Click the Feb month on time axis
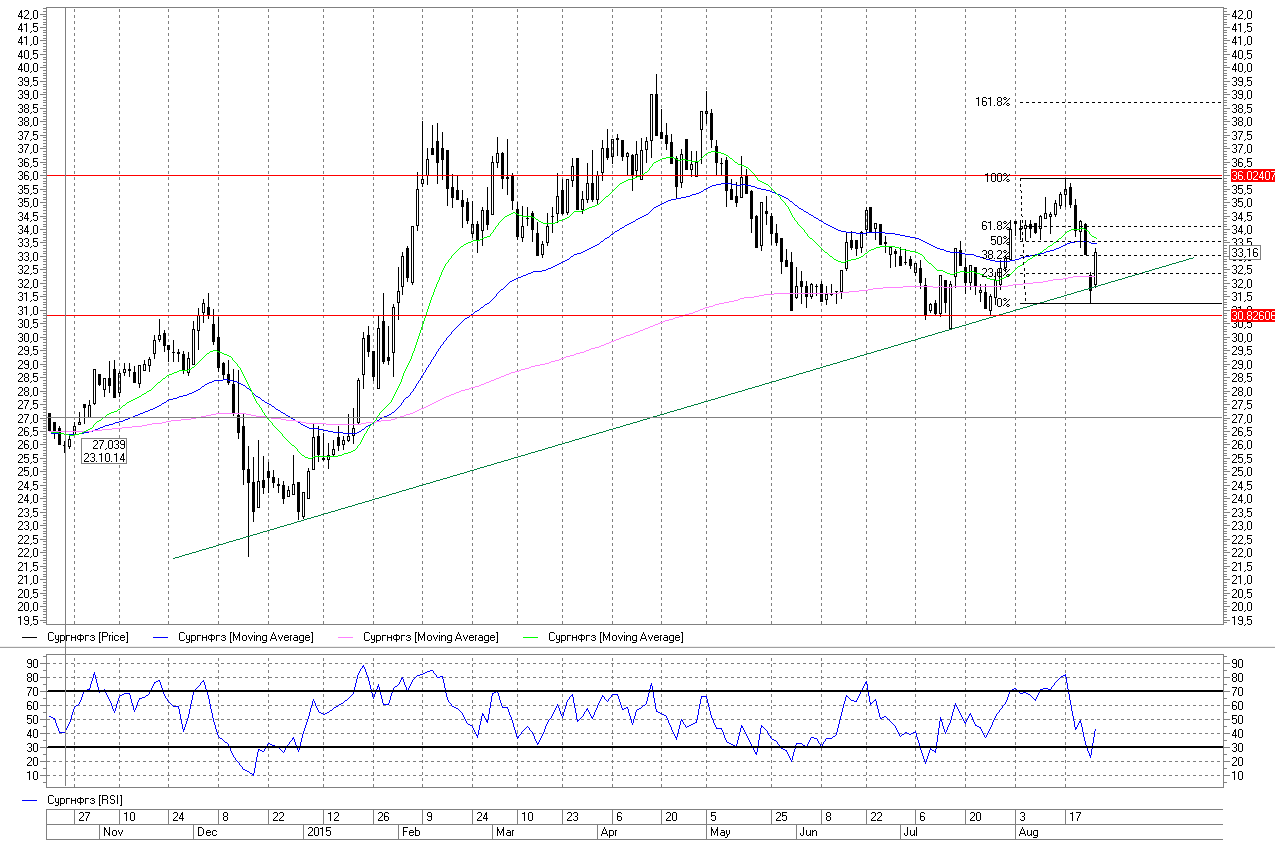This screenshot has width=1275, height=841. click(410, 832)
